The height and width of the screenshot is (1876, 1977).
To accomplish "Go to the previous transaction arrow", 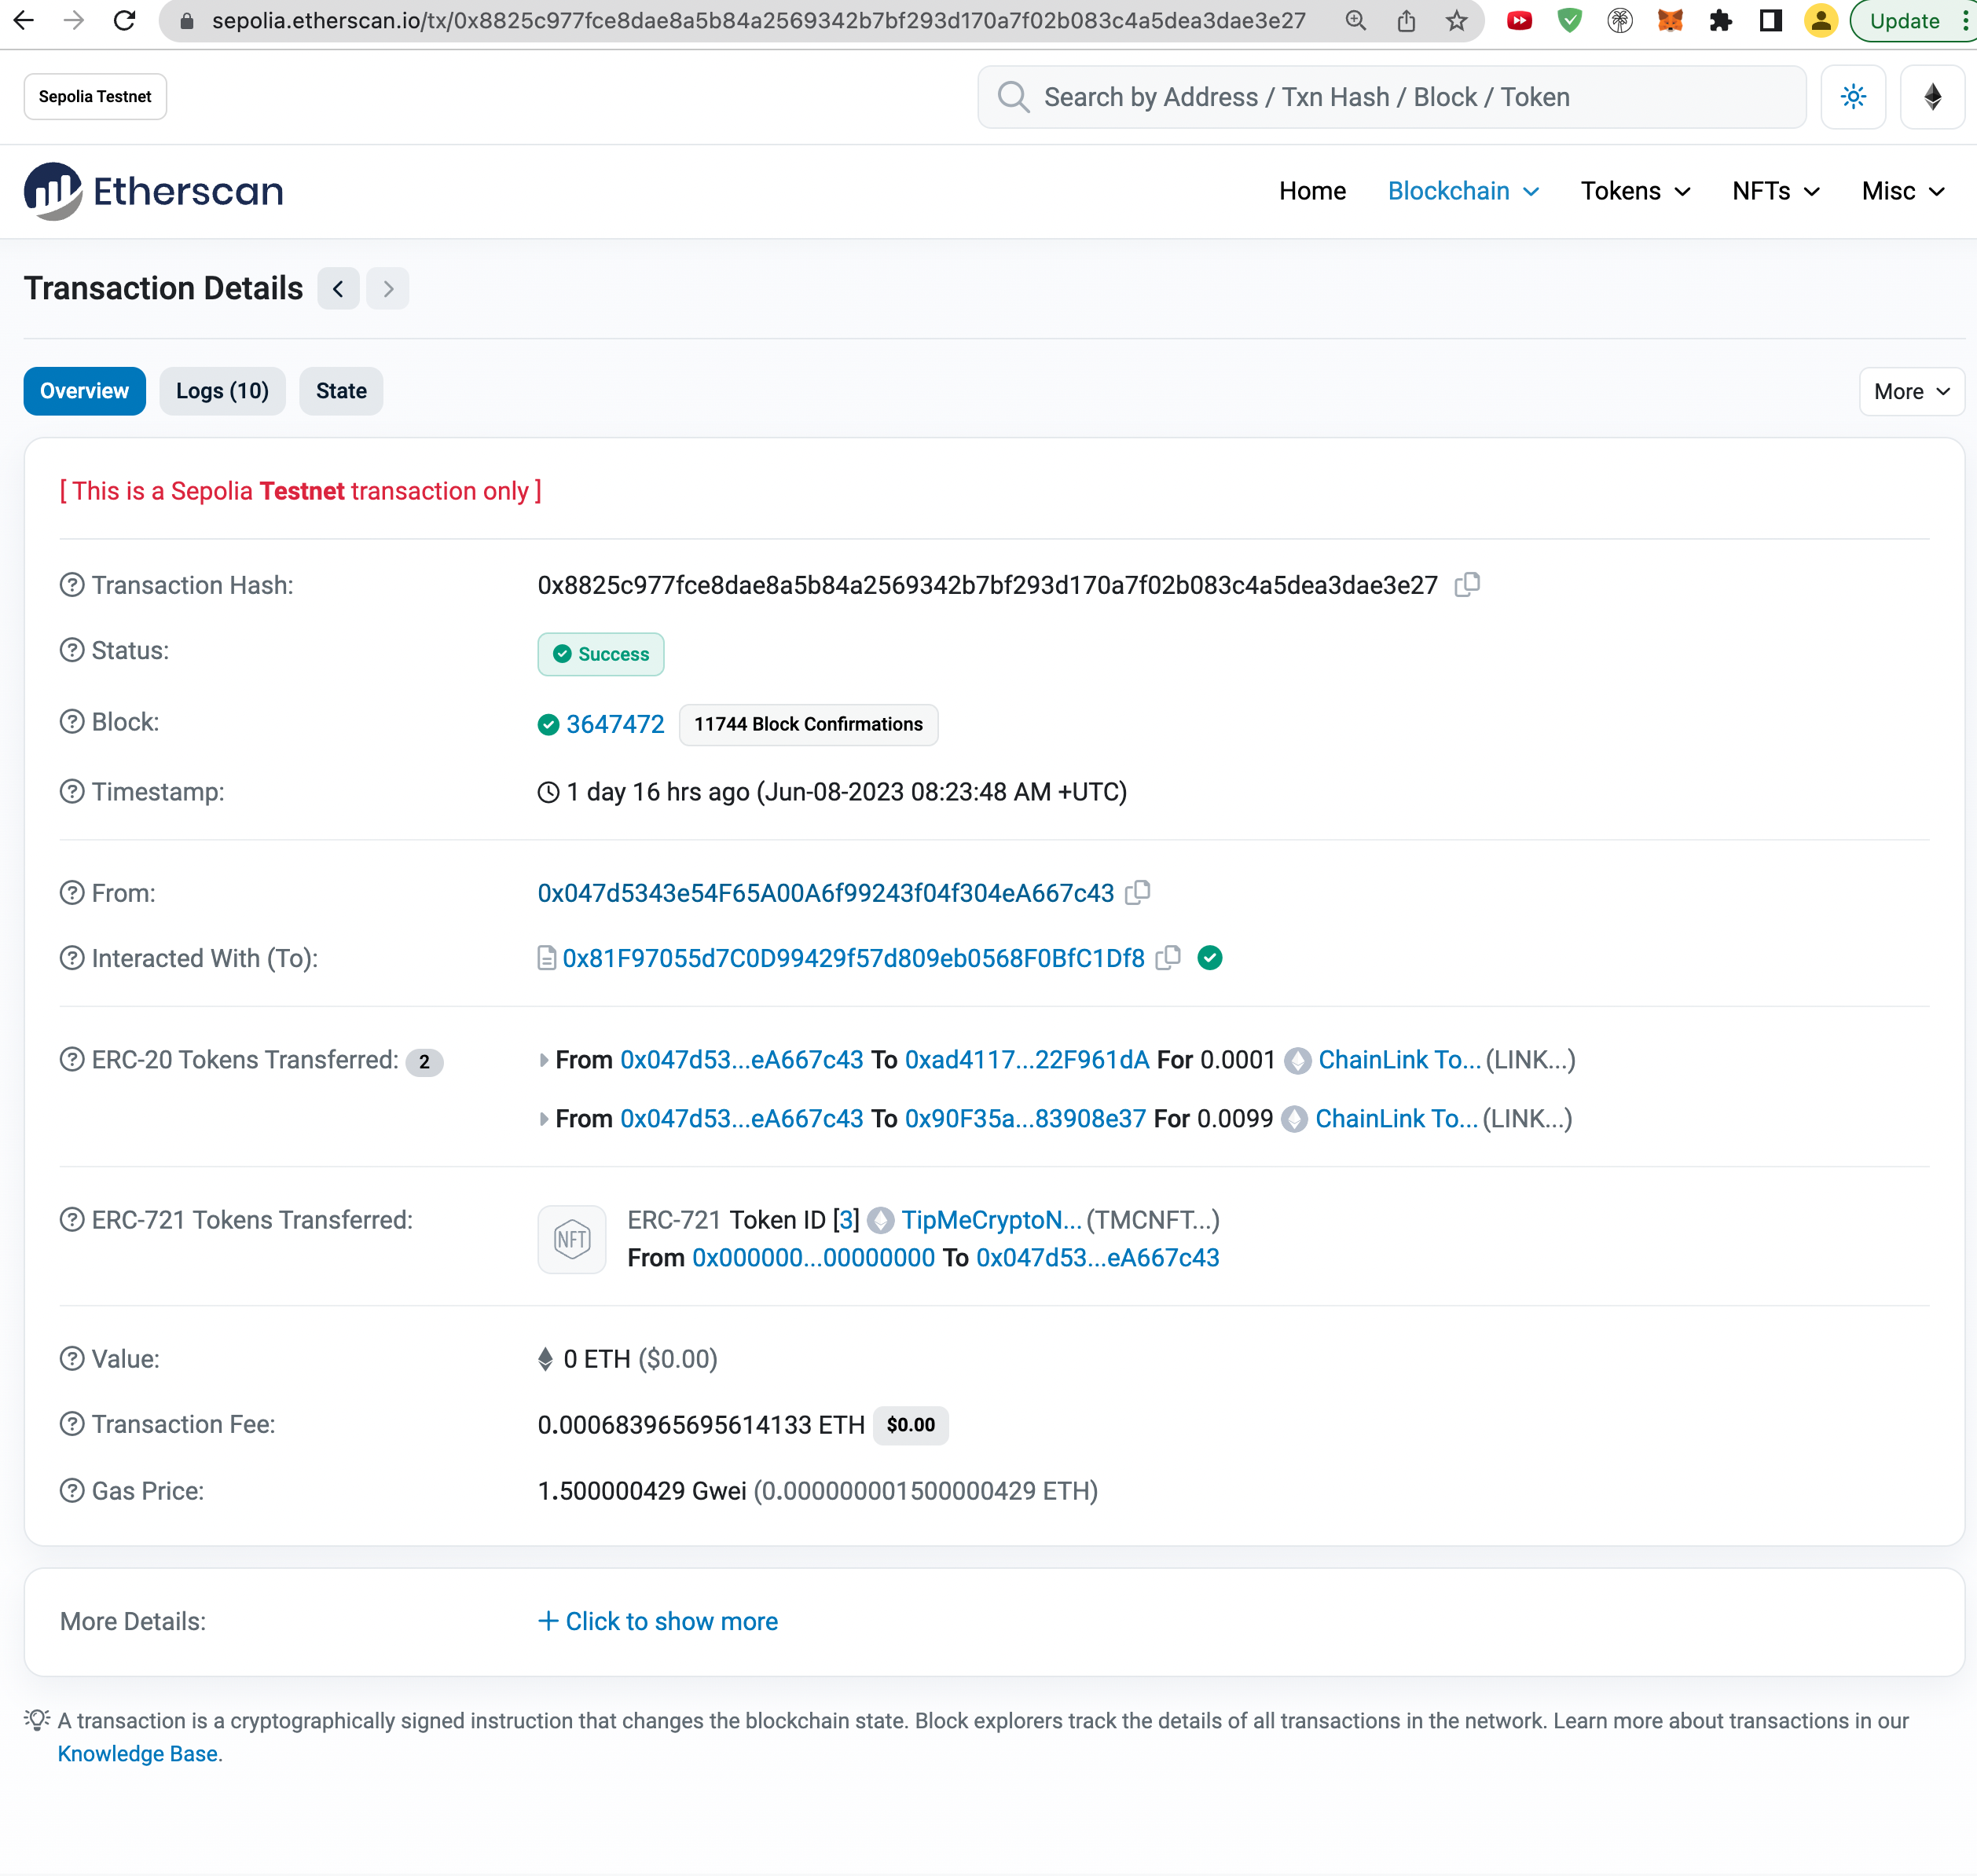I will 338,289.
